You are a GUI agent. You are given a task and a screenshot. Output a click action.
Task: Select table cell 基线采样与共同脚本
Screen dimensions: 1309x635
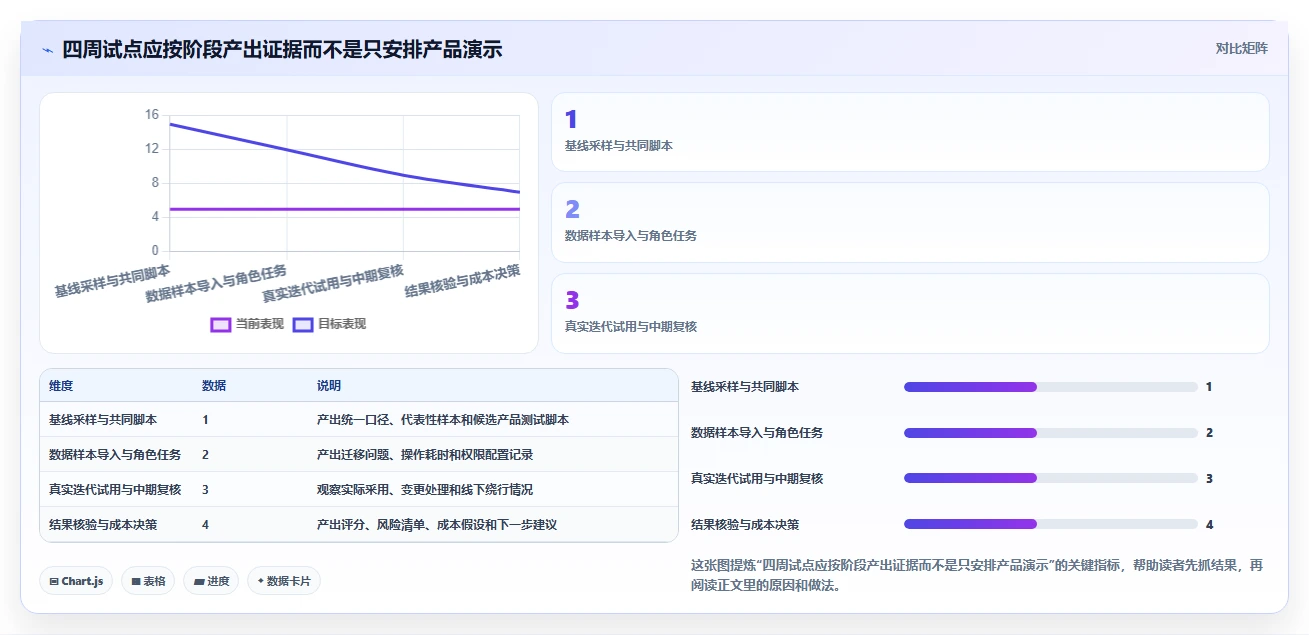pos(103,420)
